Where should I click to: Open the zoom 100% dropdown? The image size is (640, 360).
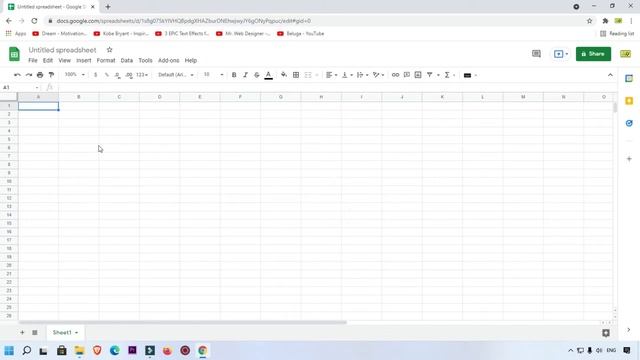coord(74,75)
